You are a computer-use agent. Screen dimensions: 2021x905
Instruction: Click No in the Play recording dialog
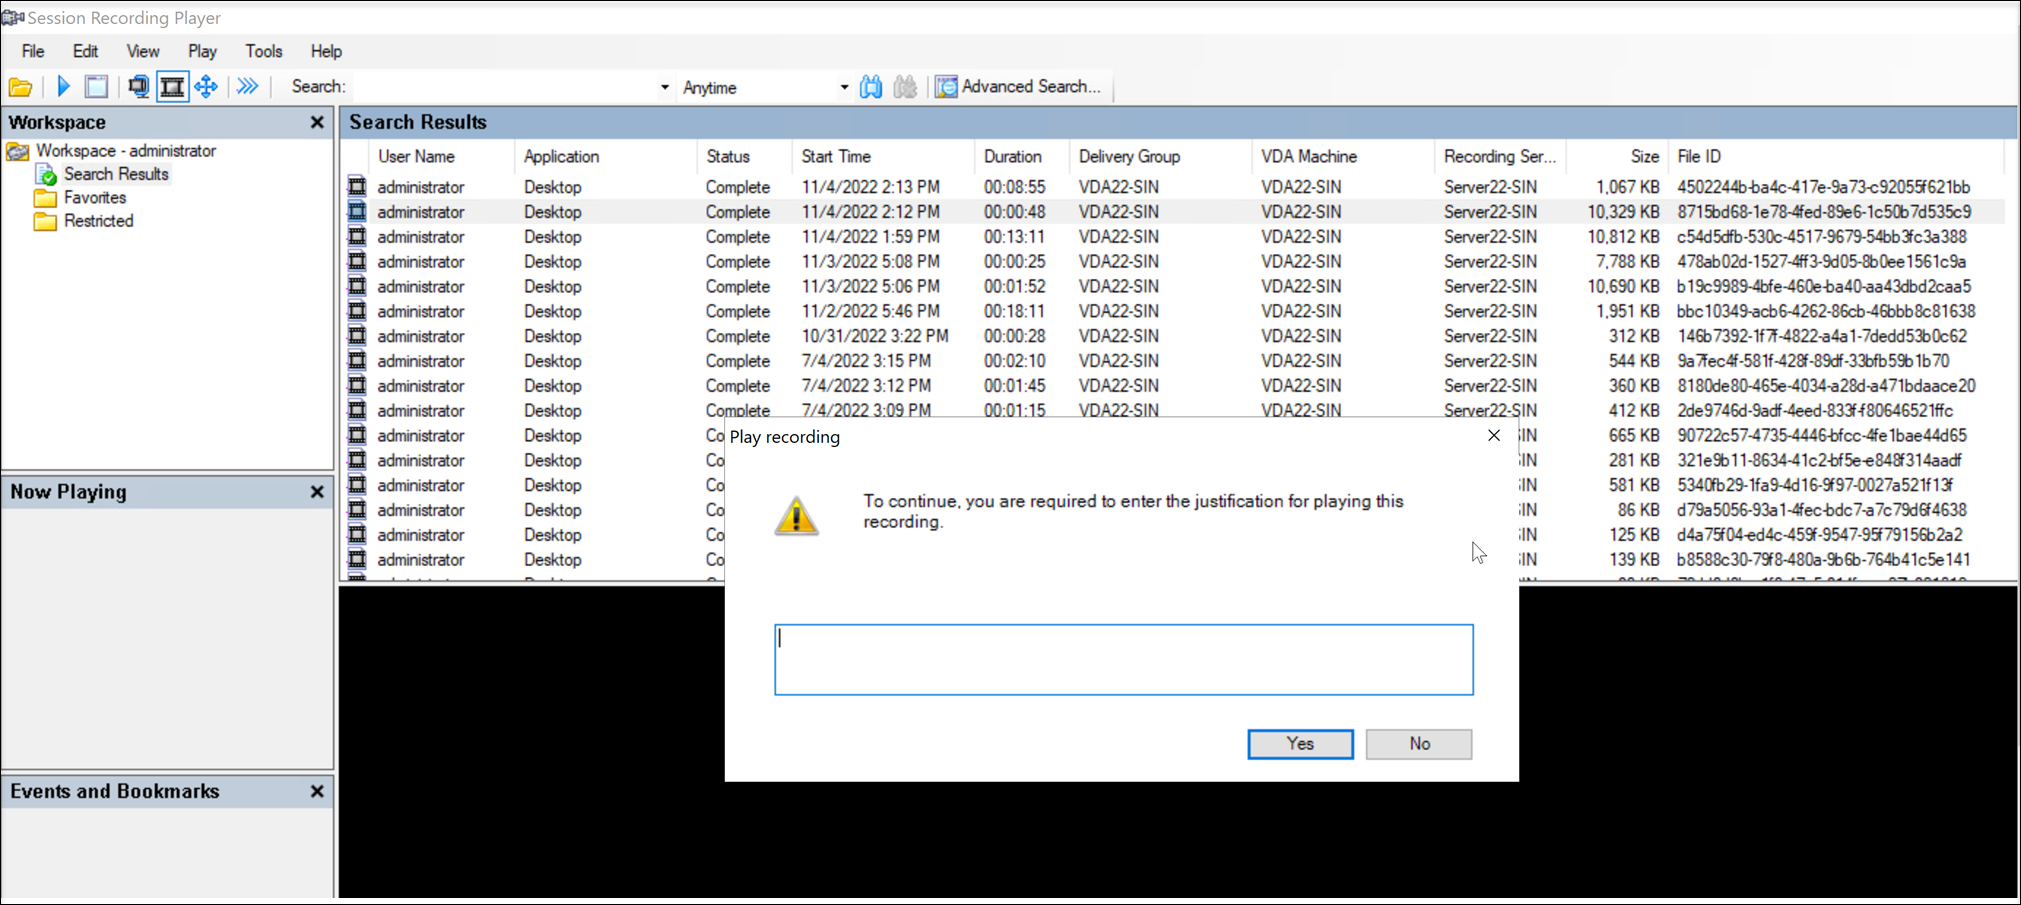pyautogui.click(x=1418, y=743)
